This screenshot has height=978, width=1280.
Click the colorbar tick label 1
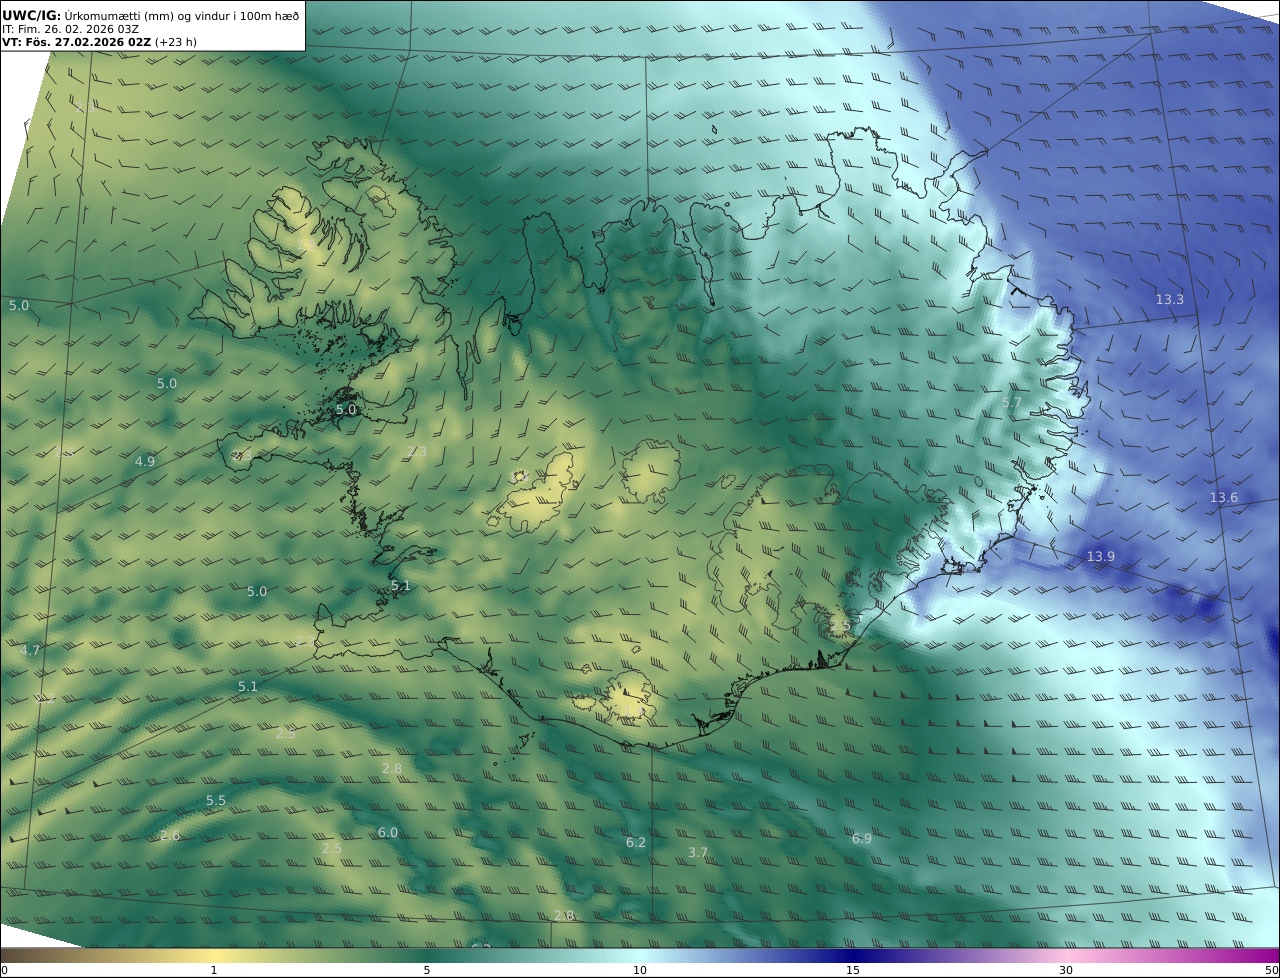coord(214,970)
